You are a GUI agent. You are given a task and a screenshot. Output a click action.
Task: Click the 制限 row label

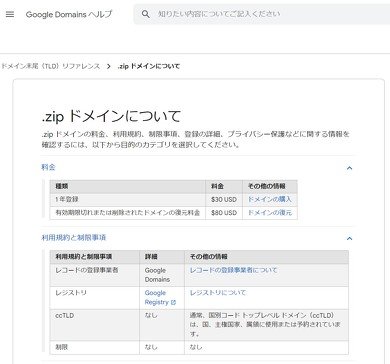coord(61,347)
